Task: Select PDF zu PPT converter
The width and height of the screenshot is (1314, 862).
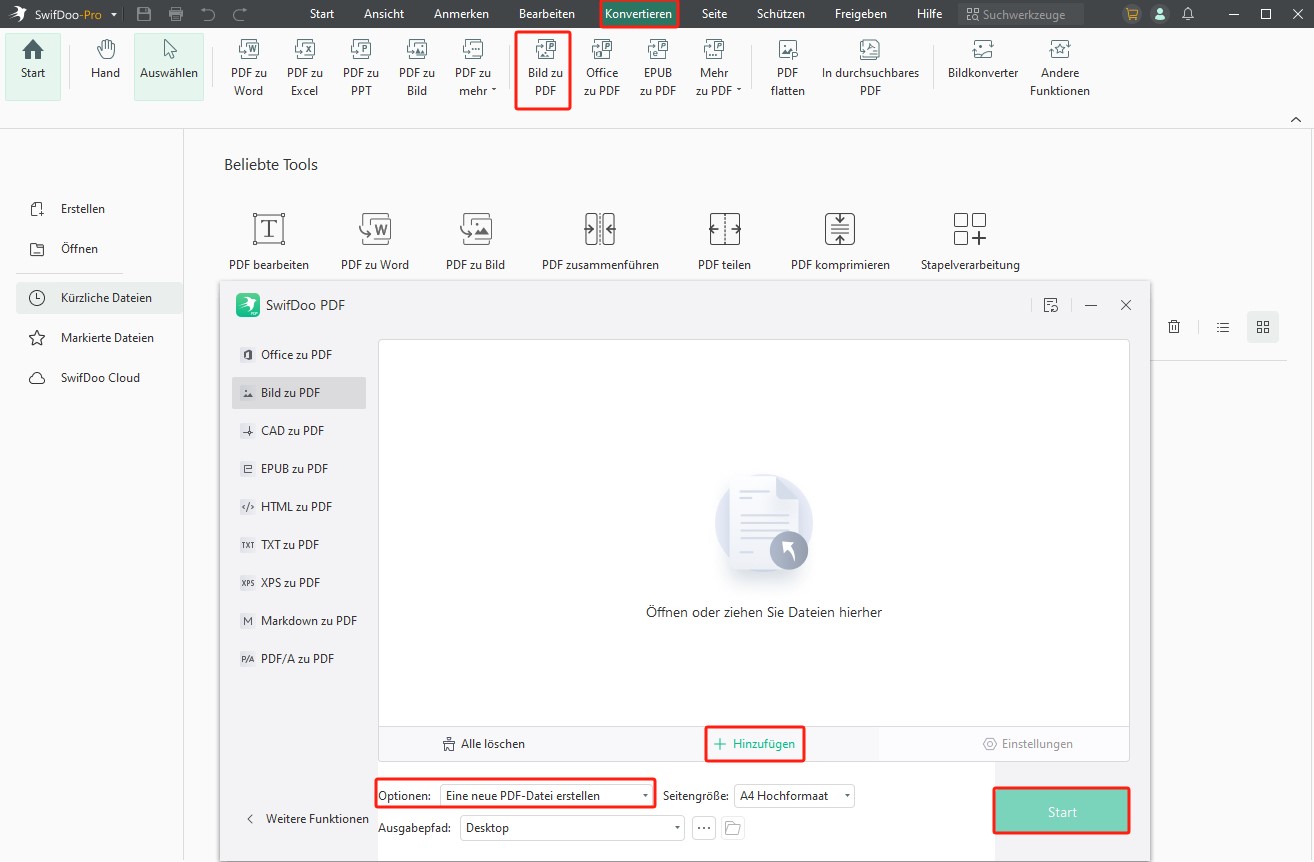Action: (x=360, y=68)
